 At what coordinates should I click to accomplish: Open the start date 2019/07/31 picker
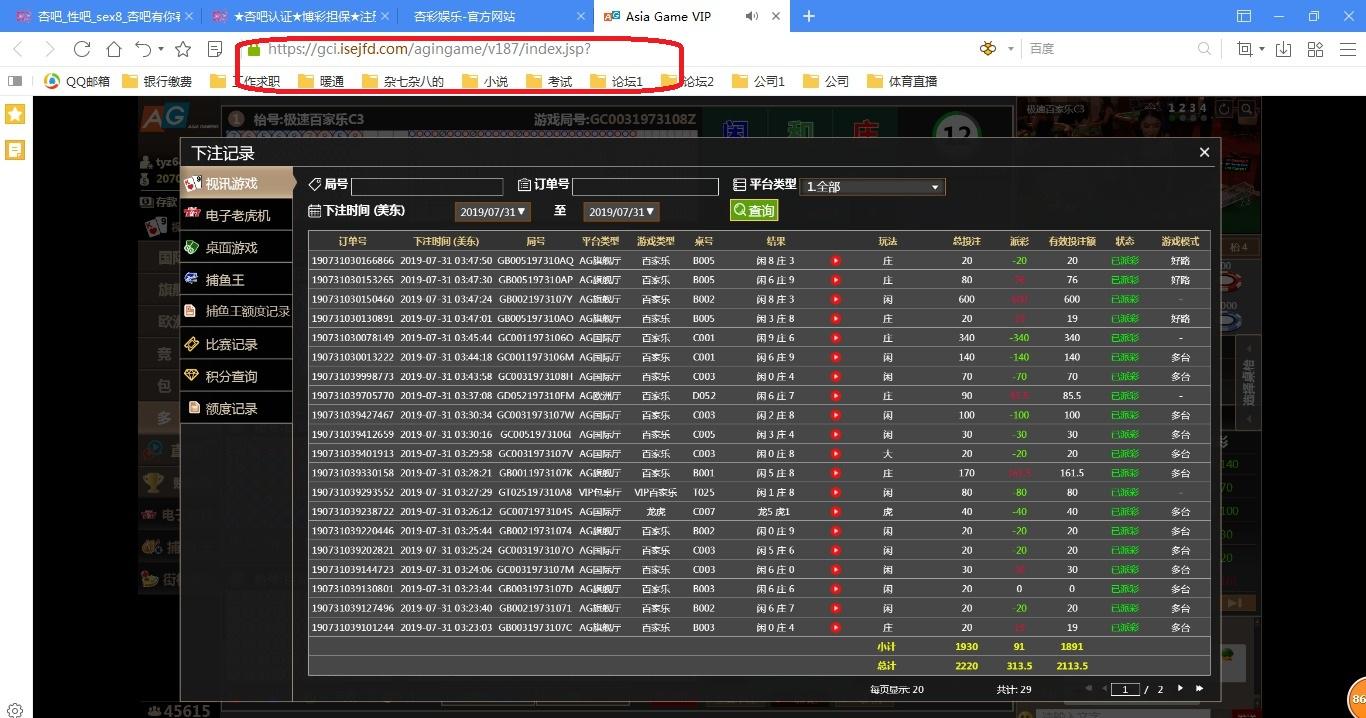click(x=492, y=211)
